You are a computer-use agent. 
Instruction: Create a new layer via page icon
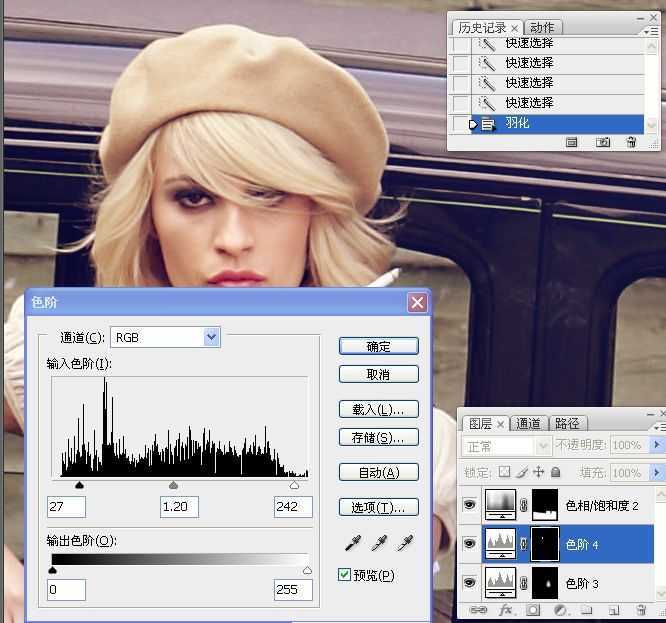pos(614,610)
